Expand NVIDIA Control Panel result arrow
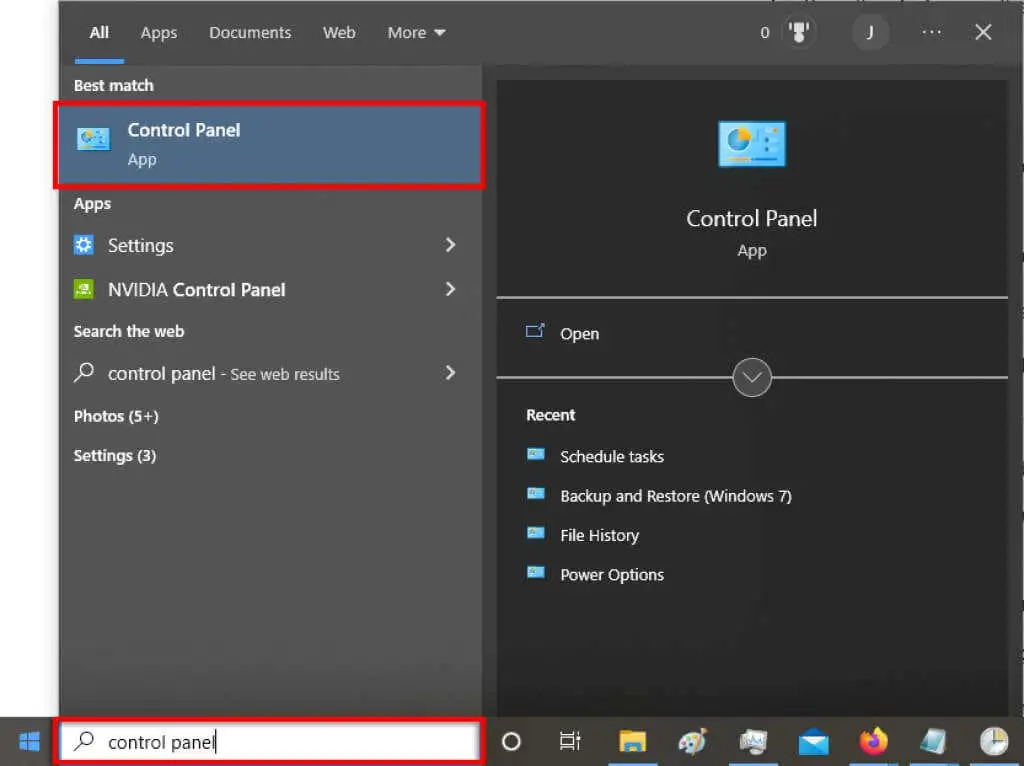1024x766 pixels. click(450, 289)
